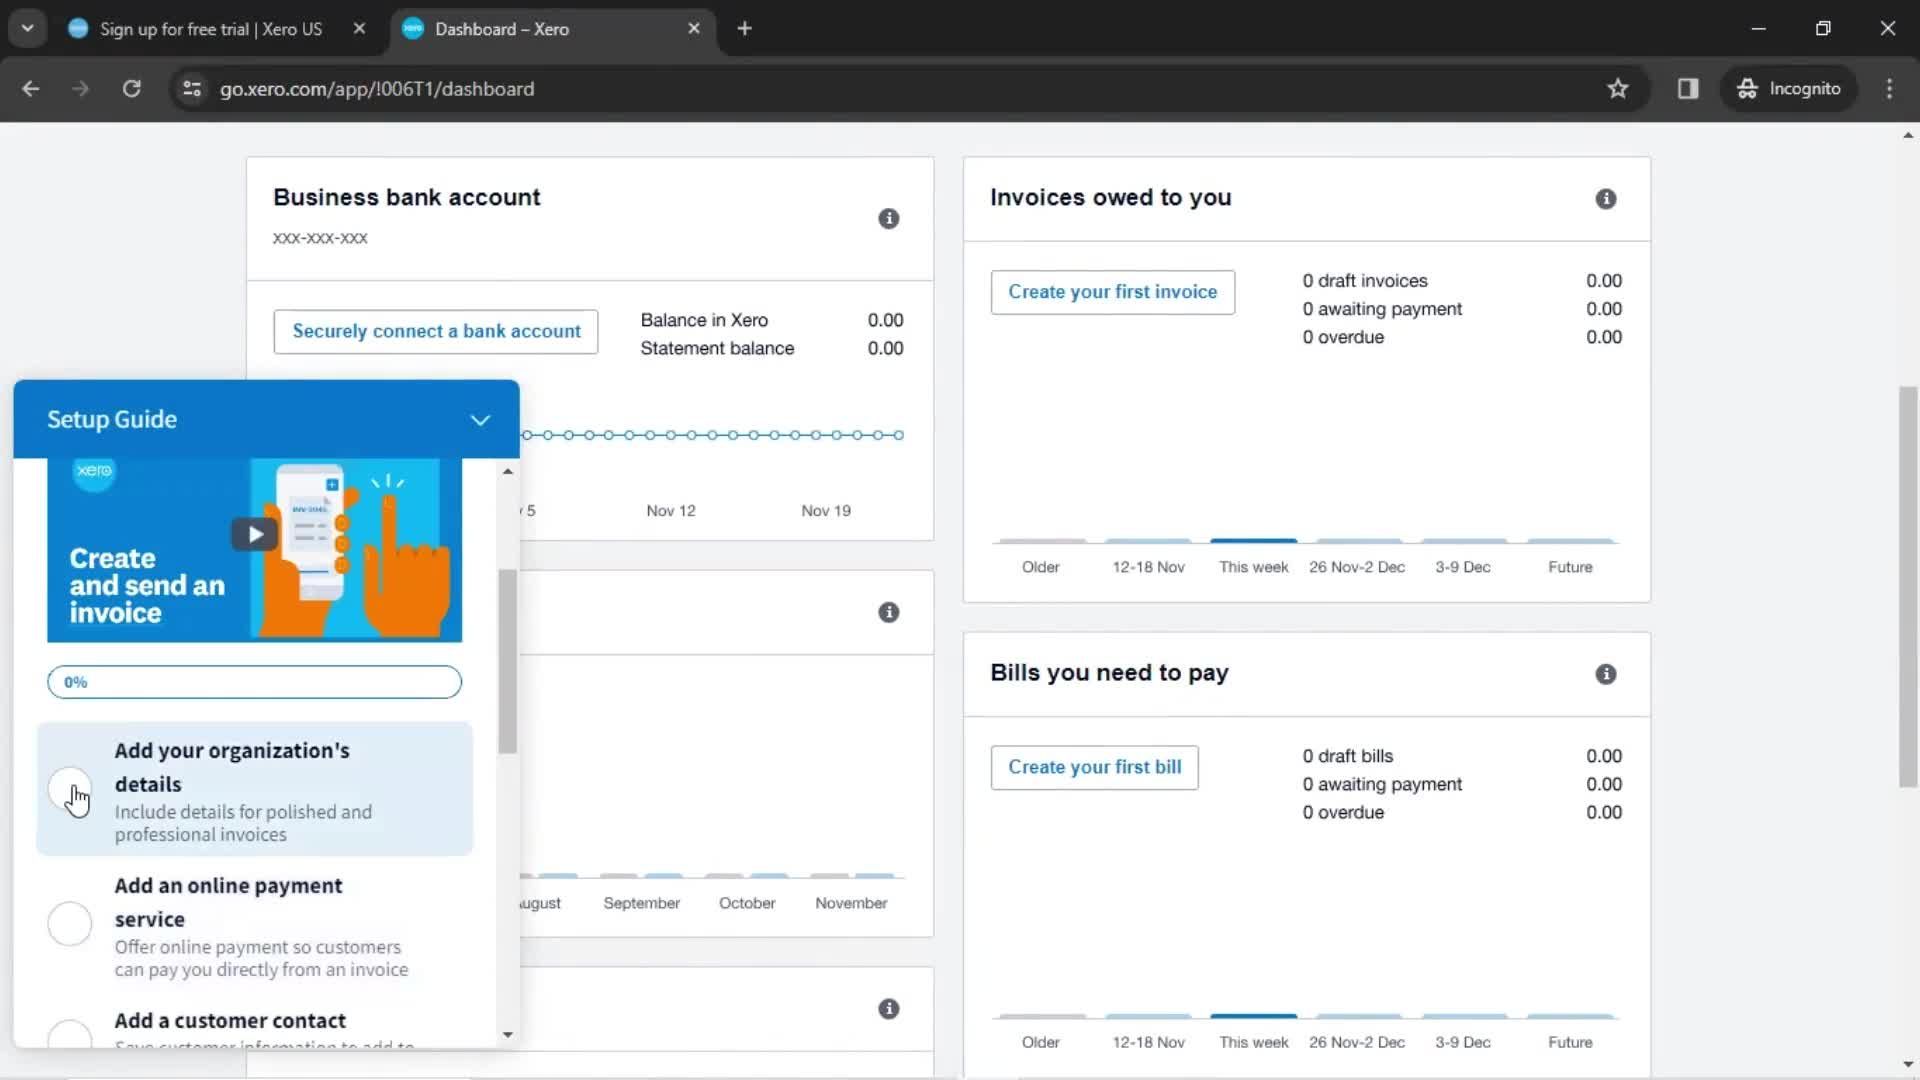
Task: Tick Add an online payment service circle
Action: point(70,923)
